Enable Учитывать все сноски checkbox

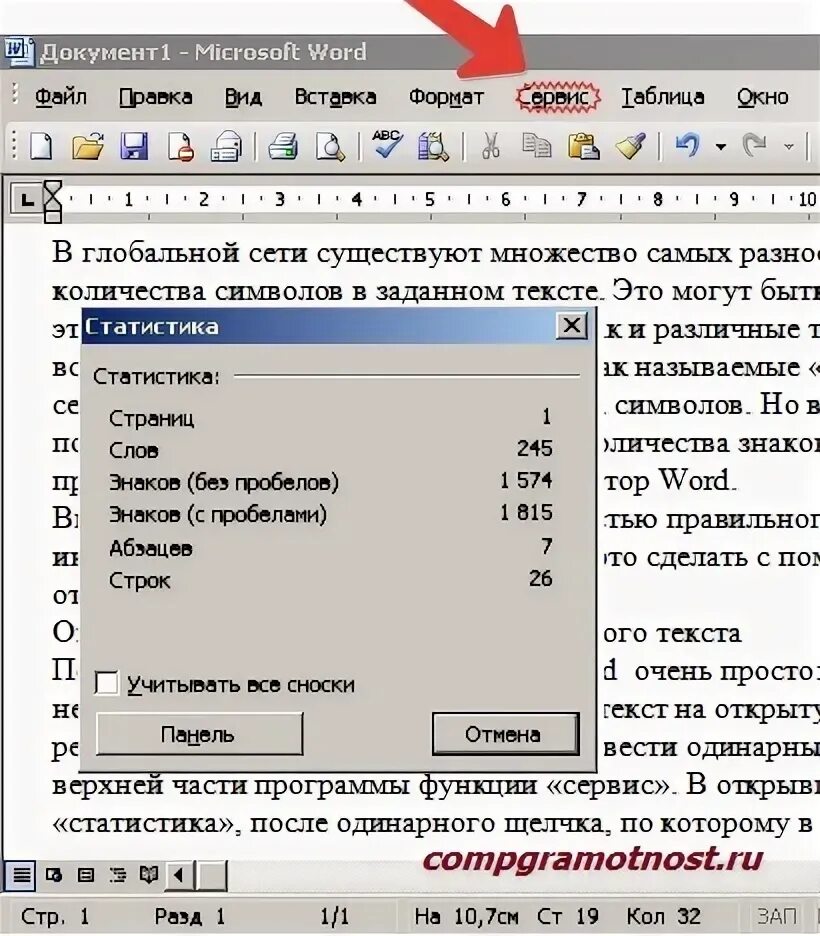[x=106, y=683]
